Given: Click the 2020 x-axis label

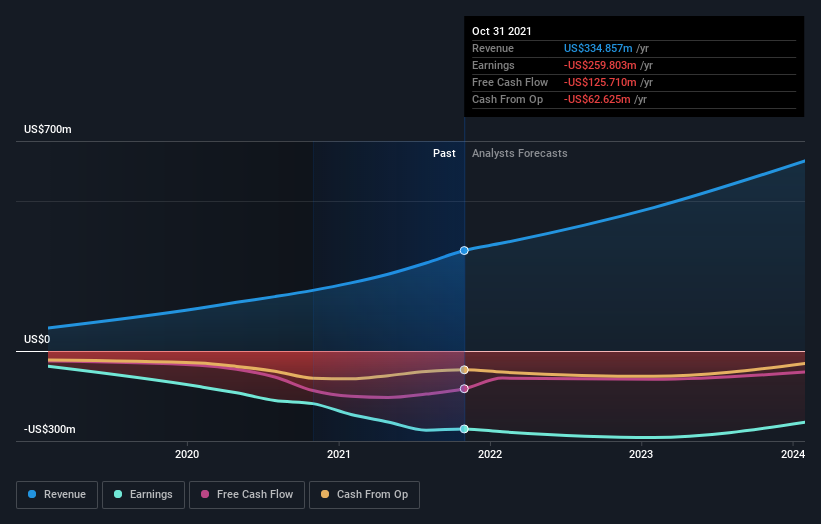Looking at the screenshot, I should tap(187, 454).
